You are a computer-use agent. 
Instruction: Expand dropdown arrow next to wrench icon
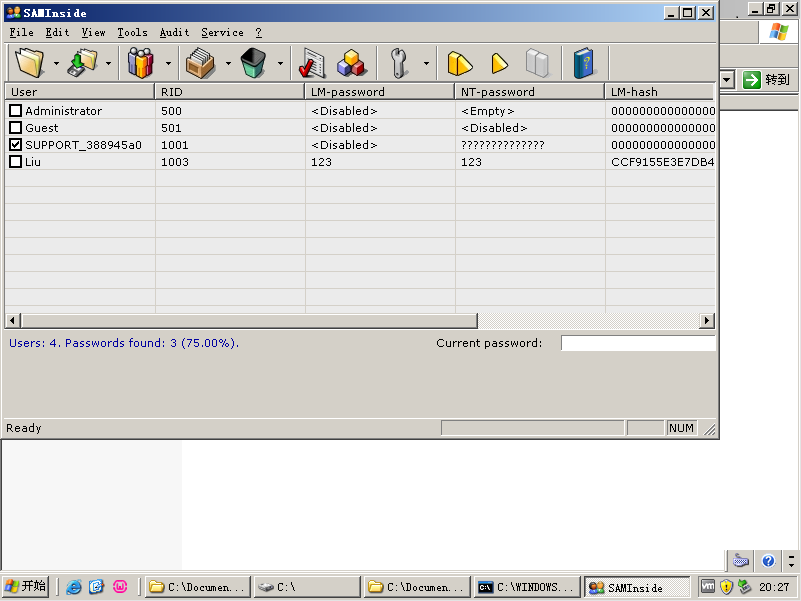pyautogui.click(x=426, y=63)
